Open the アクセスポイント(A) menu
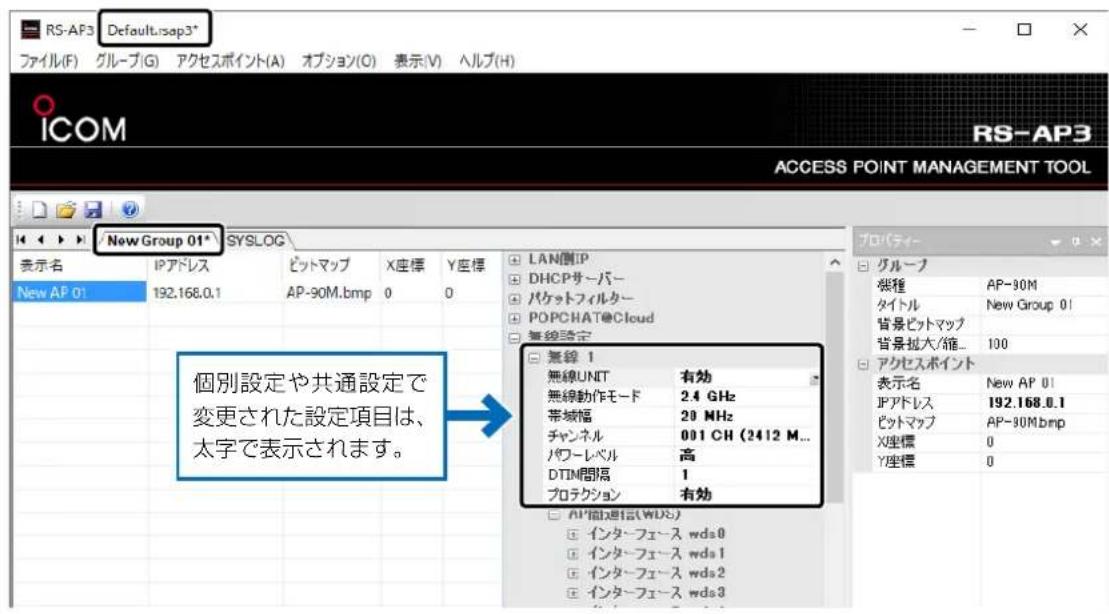 231,61
